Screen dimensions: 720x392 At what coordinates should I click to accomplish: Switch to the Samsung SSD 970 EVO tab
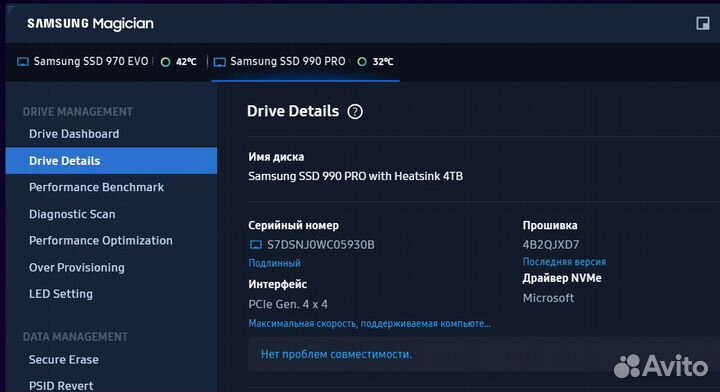[x=107, y=62]
